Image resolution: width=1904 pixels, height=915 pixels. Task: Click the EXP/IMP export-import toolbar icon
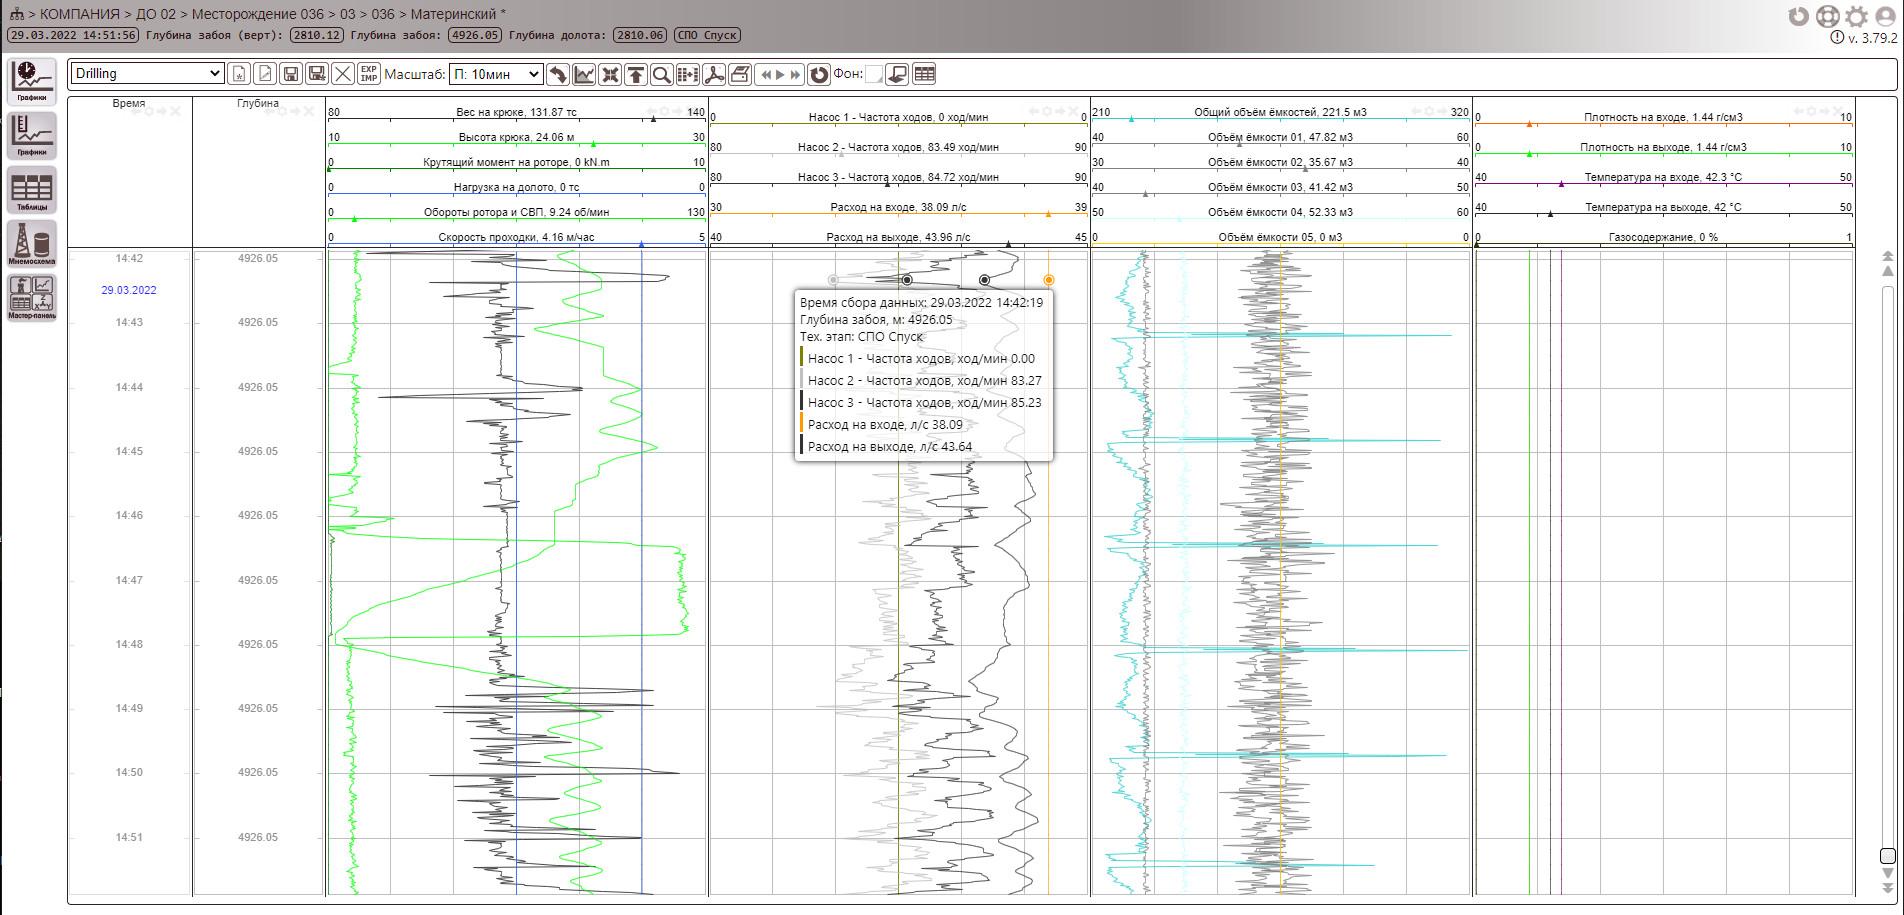click(x=369, y=74)
